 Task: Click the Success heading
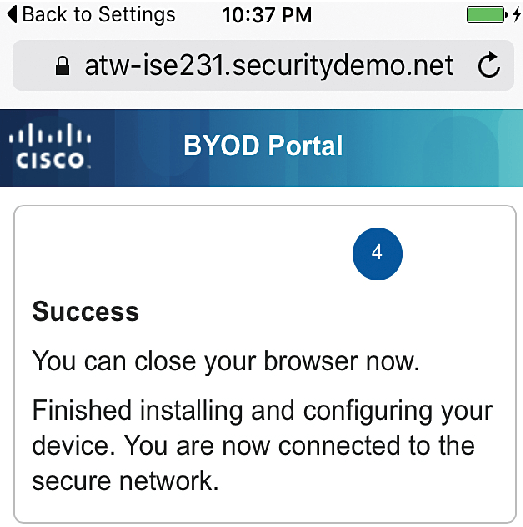pos(85,312)
